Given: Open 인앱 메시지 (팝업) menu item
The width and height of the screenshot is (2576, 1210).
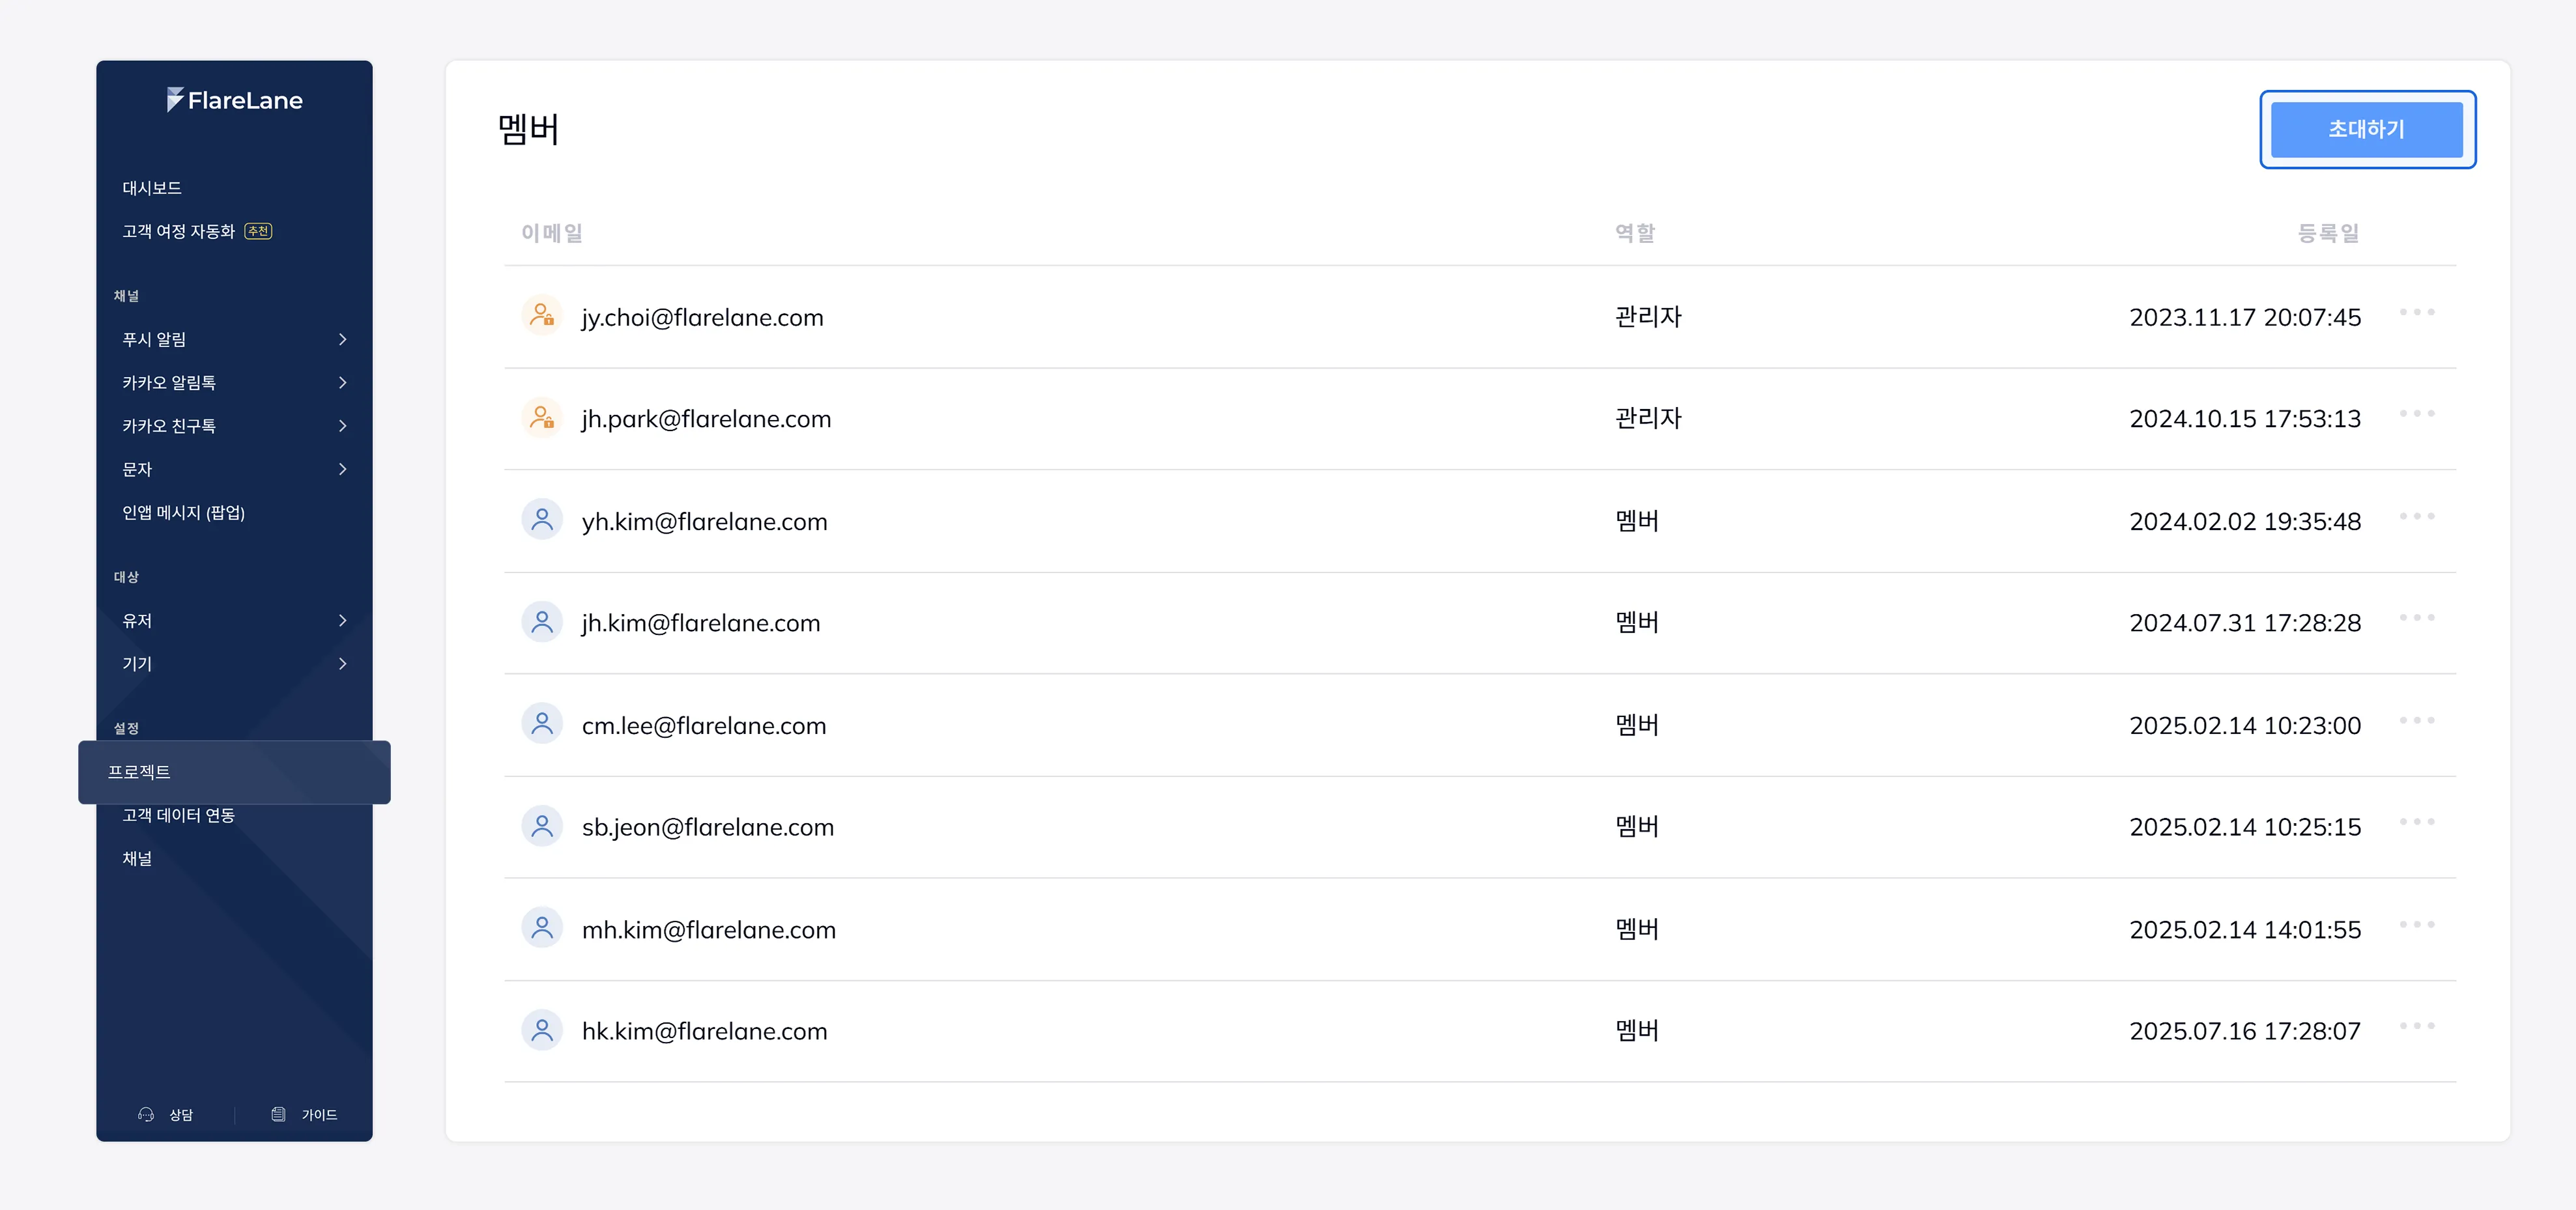Looking at the screenshot, I should [x=184, y=512].
